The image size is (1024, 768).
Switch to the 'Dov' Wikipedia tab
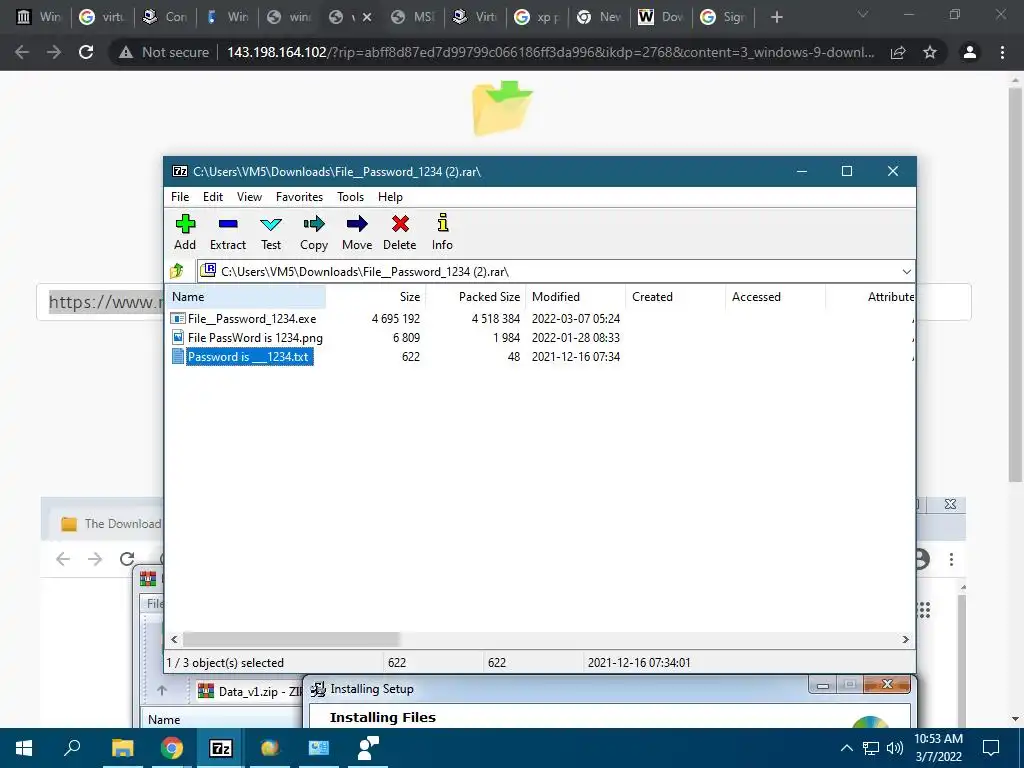(x=661, y=17)
